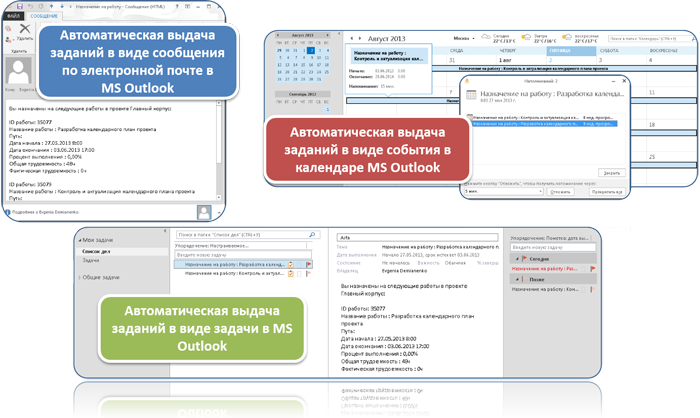
Task: Collapse the Позже group in to-do bar
Action: [x=517, y=279]
